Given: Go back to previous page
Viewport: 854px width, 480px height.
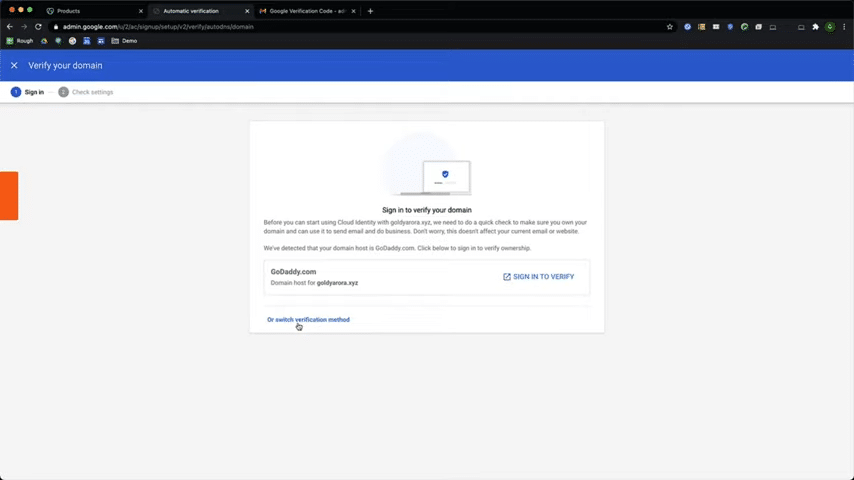Looking at the screenshot, I should [x=10, y=27].
